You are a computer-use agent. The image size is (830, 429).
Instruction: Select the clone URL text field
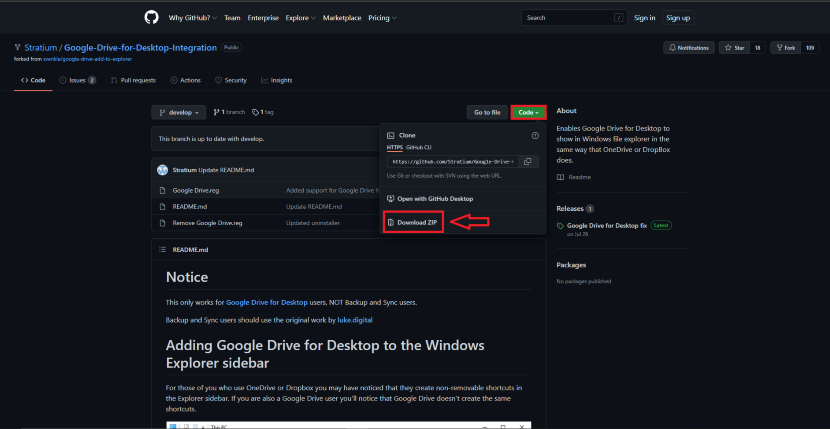coord(453,162)
